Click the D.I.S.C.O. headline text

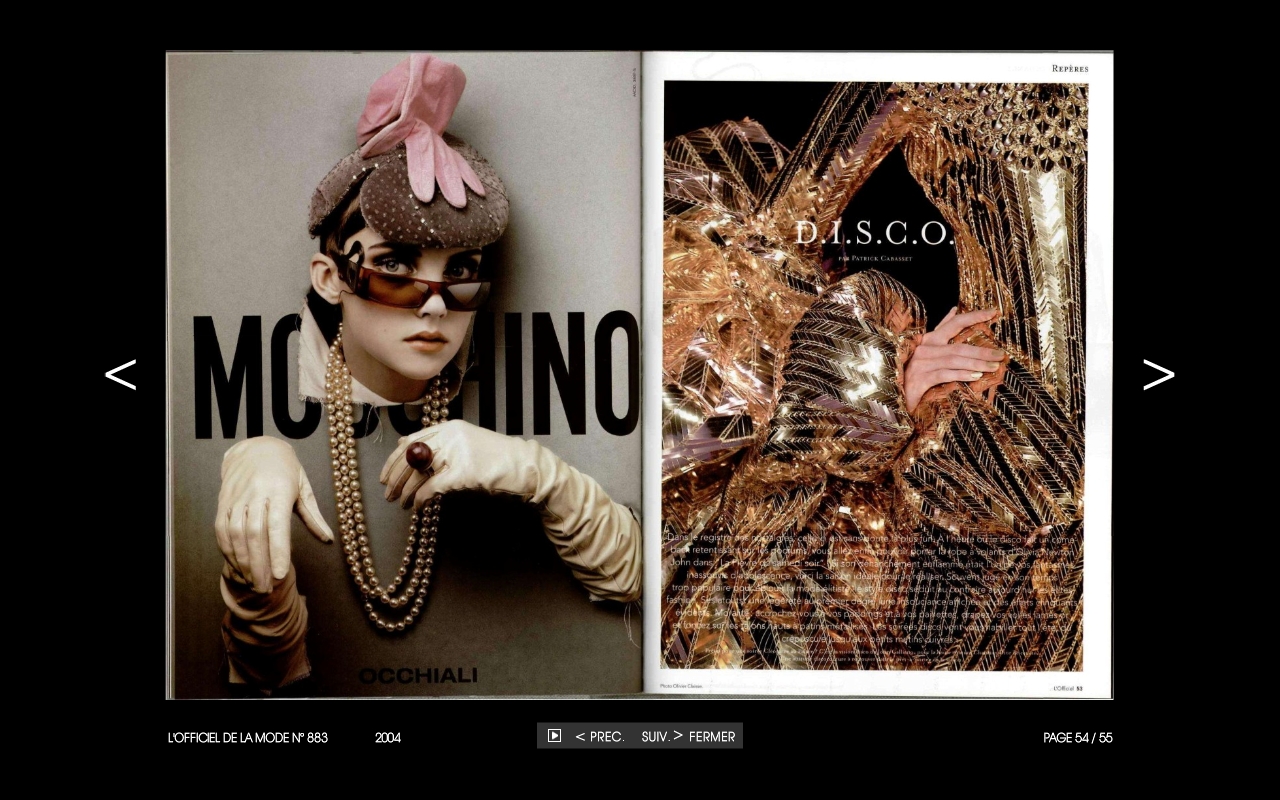point(874,234)
